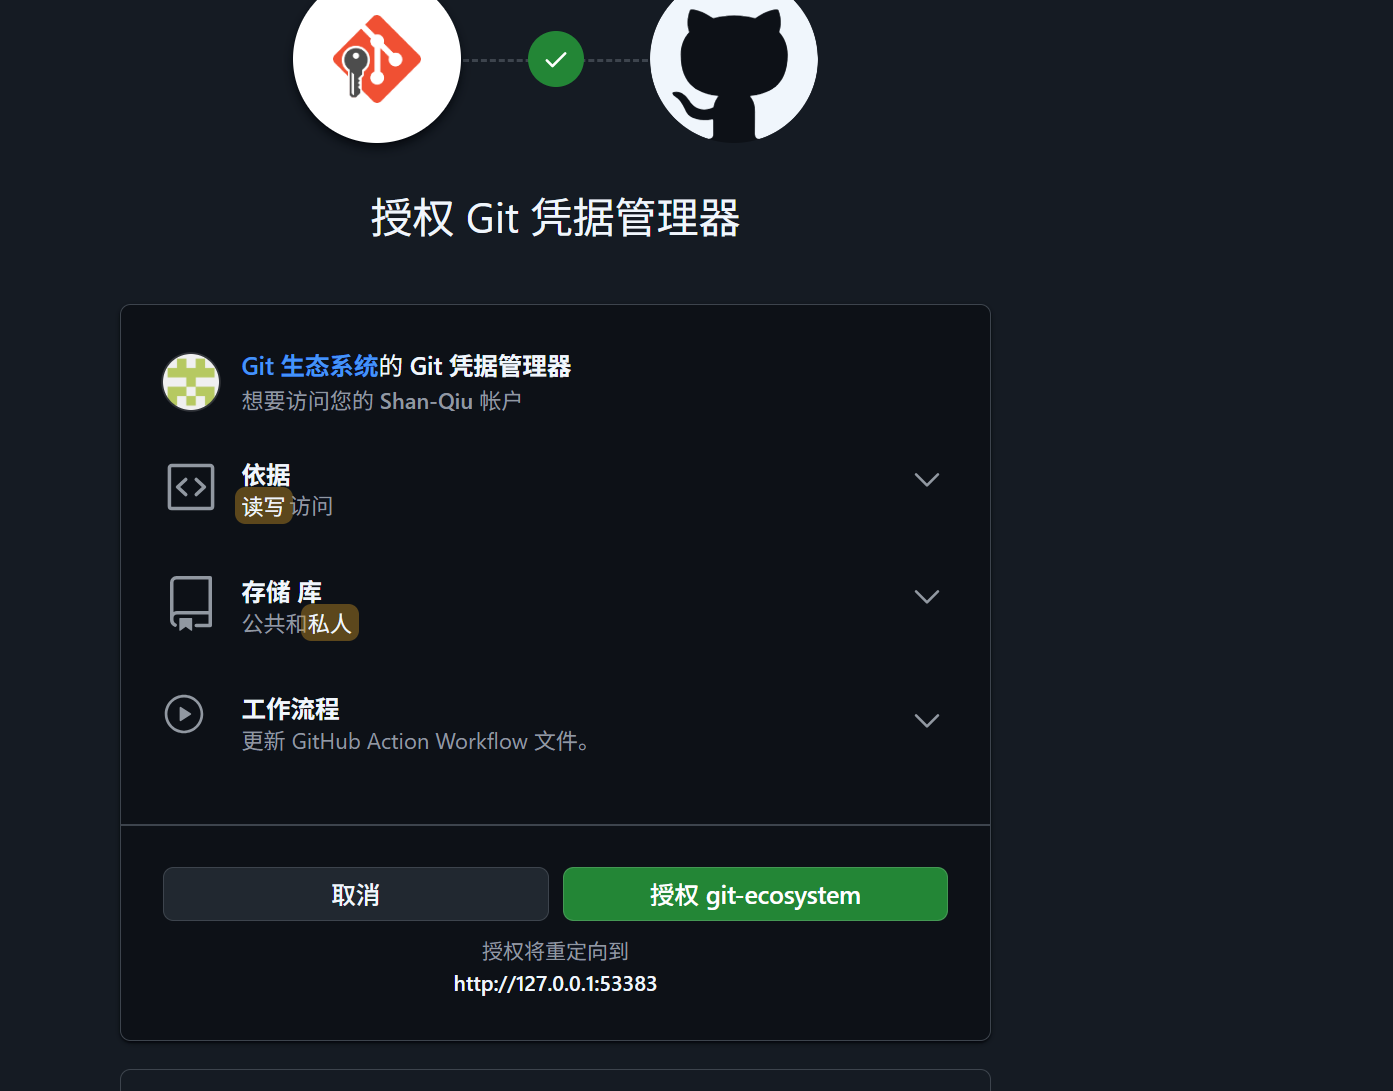
Task: Click the 依据 permission heading
Action: point(266,475)
